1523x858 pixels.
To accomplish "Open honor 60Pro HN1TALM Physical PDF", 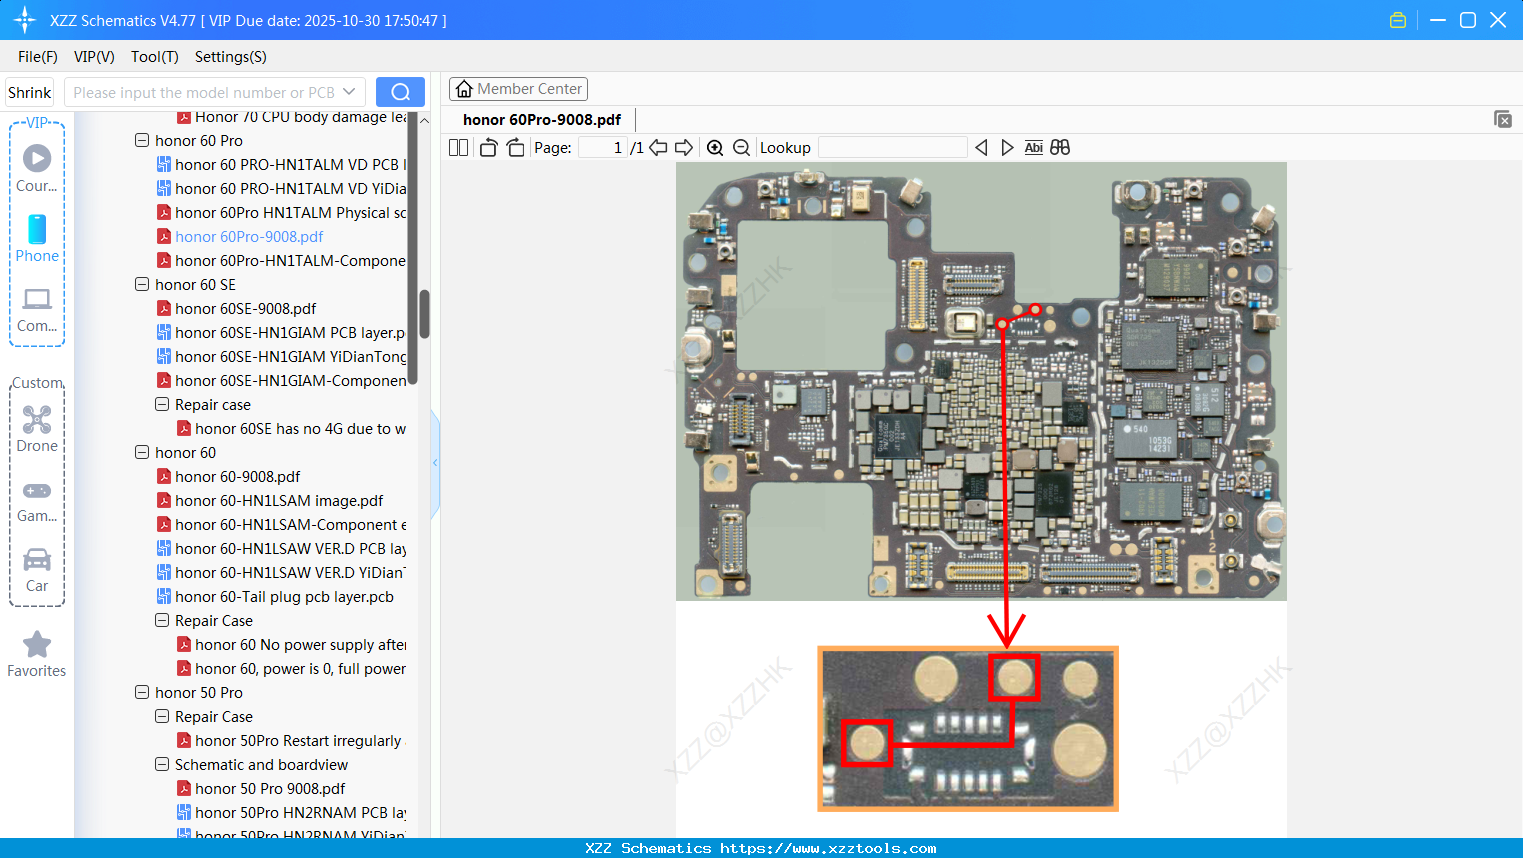I will 281,213.
